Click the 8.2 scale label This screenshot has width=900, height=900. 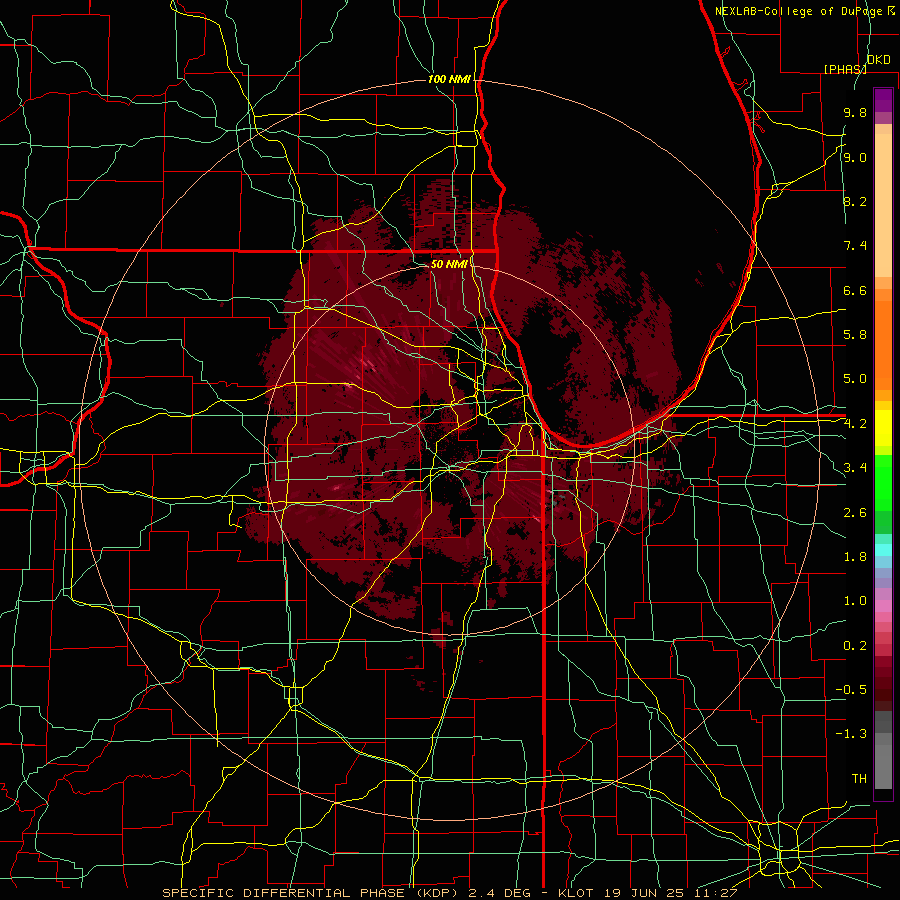(x=855, y=201)
